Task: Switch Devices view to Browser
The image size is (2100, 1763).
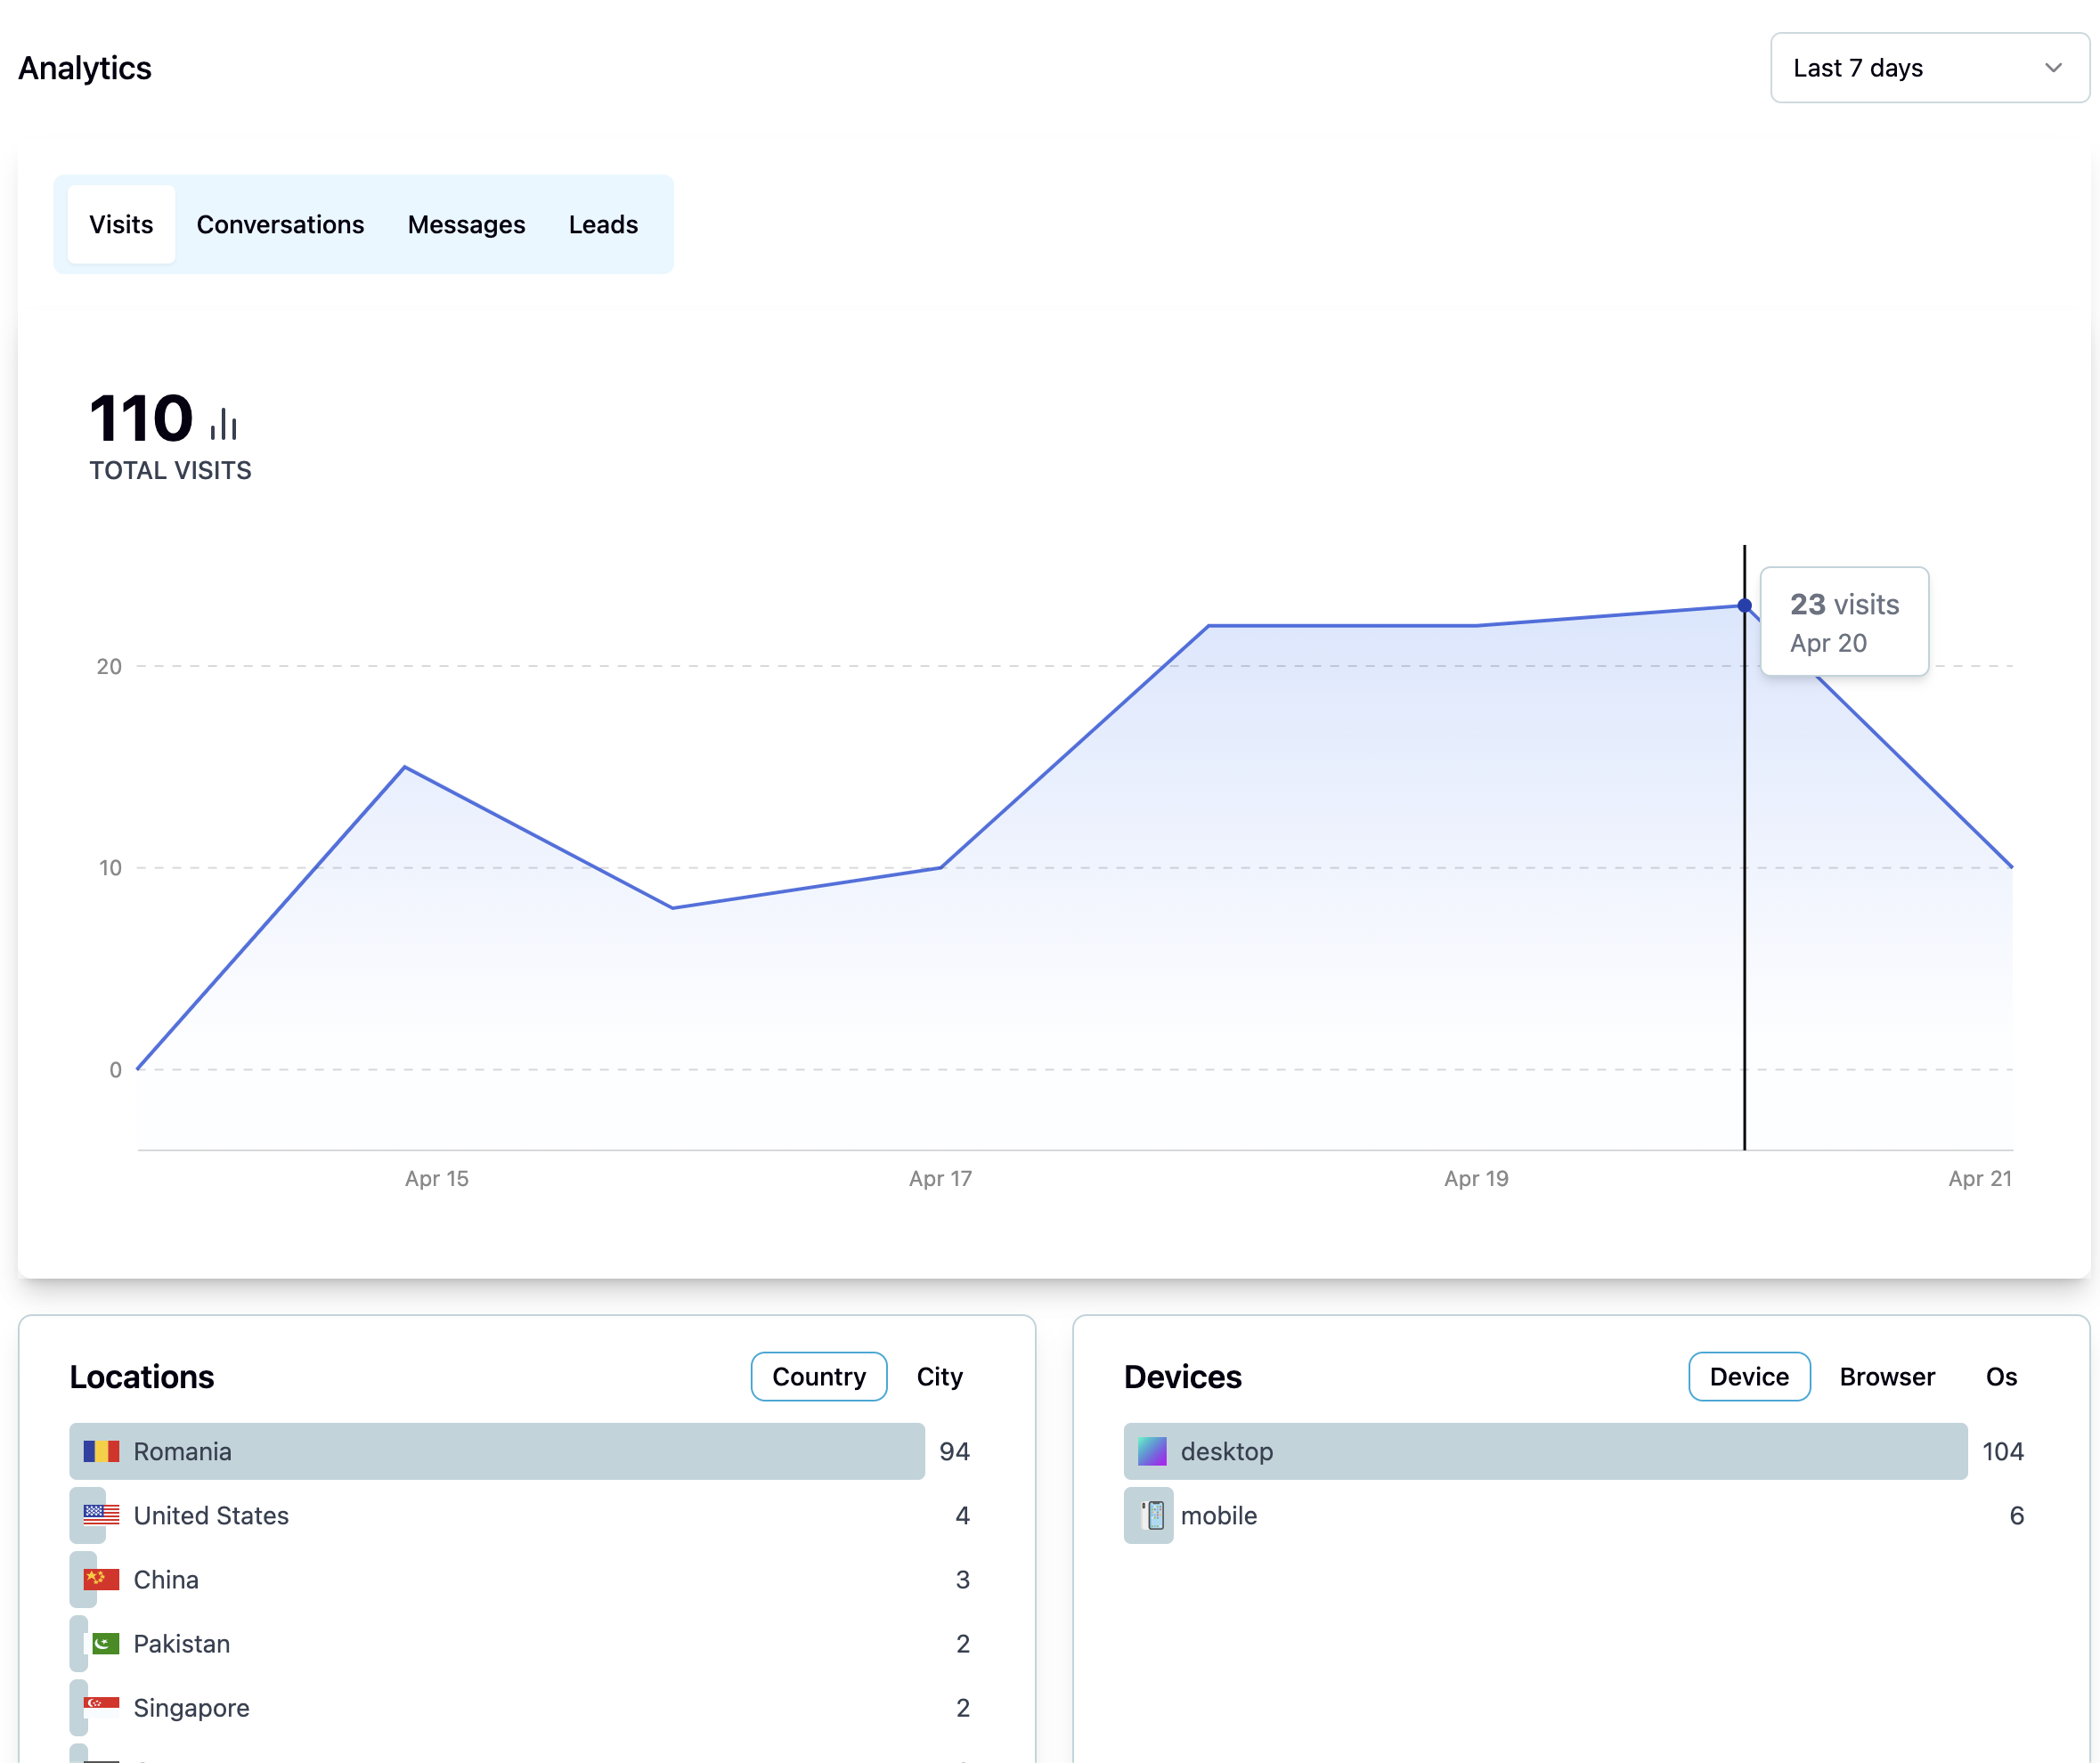Action: (x=1886, y=1376)
